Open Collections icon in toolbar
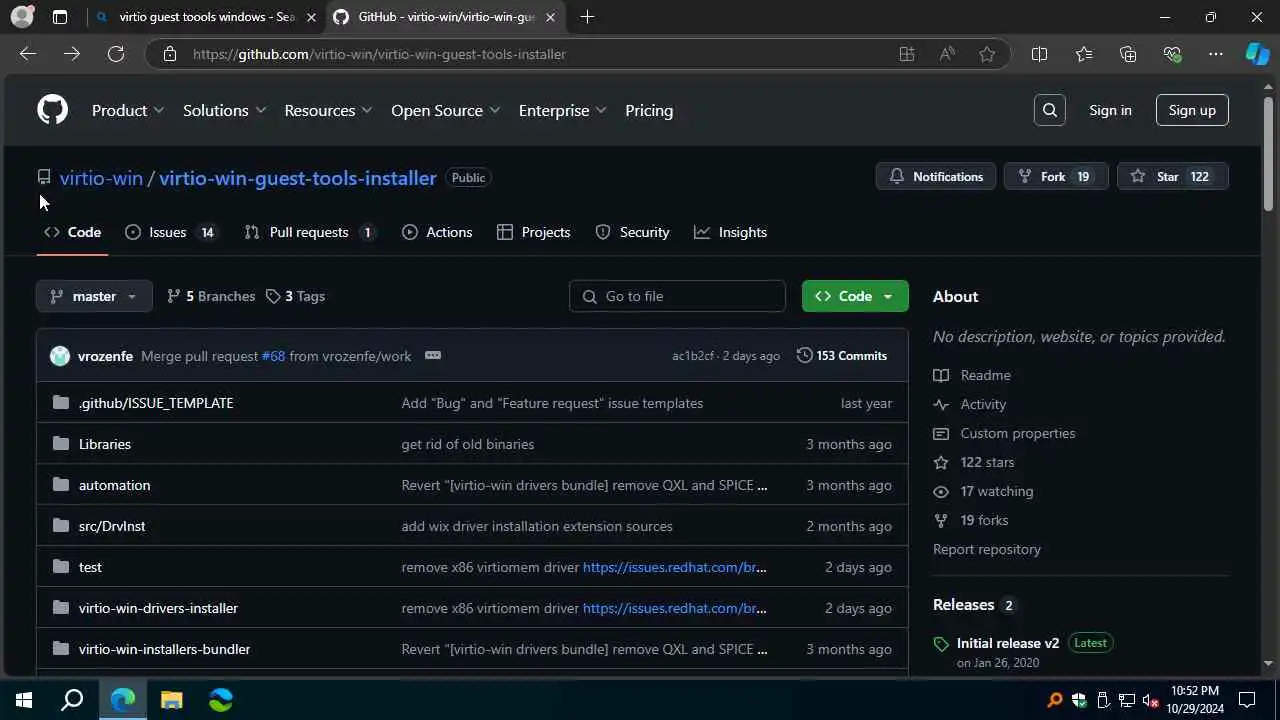The image size is (1280, 720). [1128, 54]
